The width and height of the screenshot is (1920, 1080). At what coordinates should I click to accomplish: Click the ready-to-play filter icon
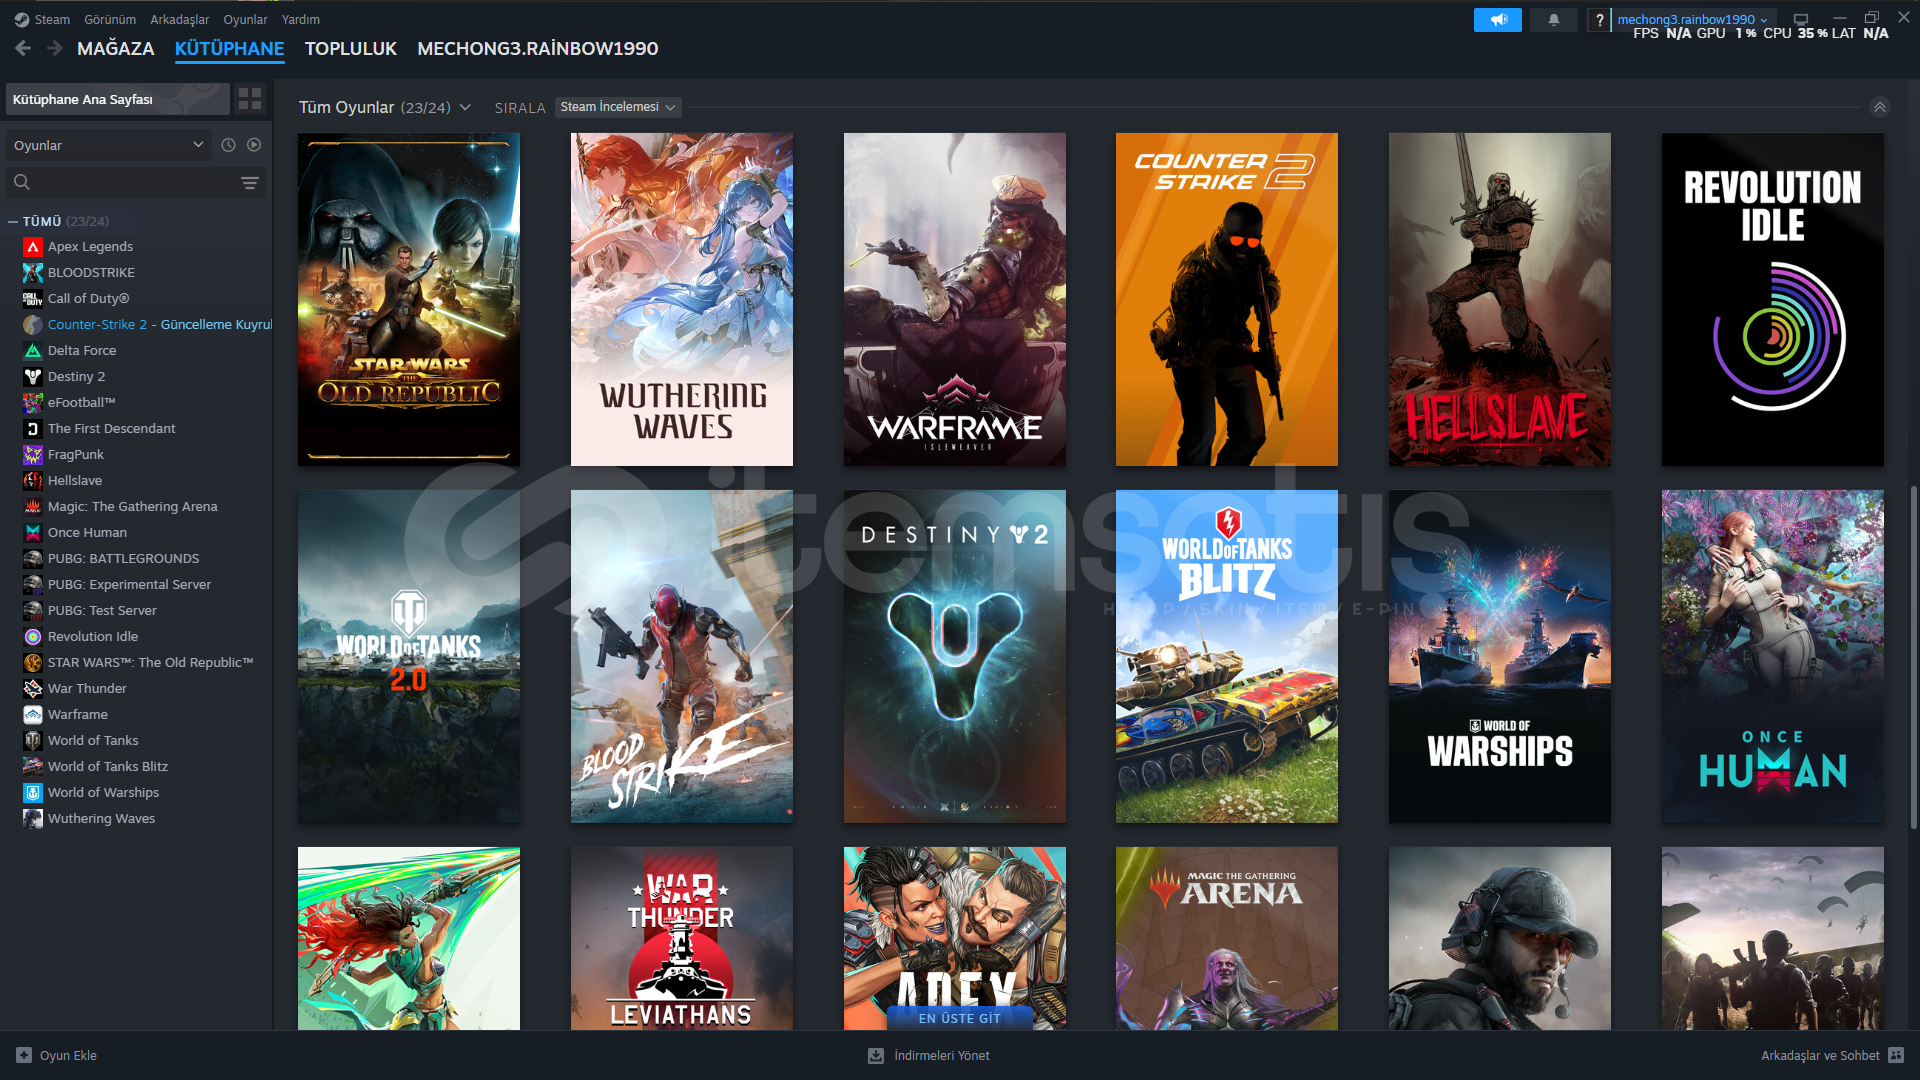254,145
